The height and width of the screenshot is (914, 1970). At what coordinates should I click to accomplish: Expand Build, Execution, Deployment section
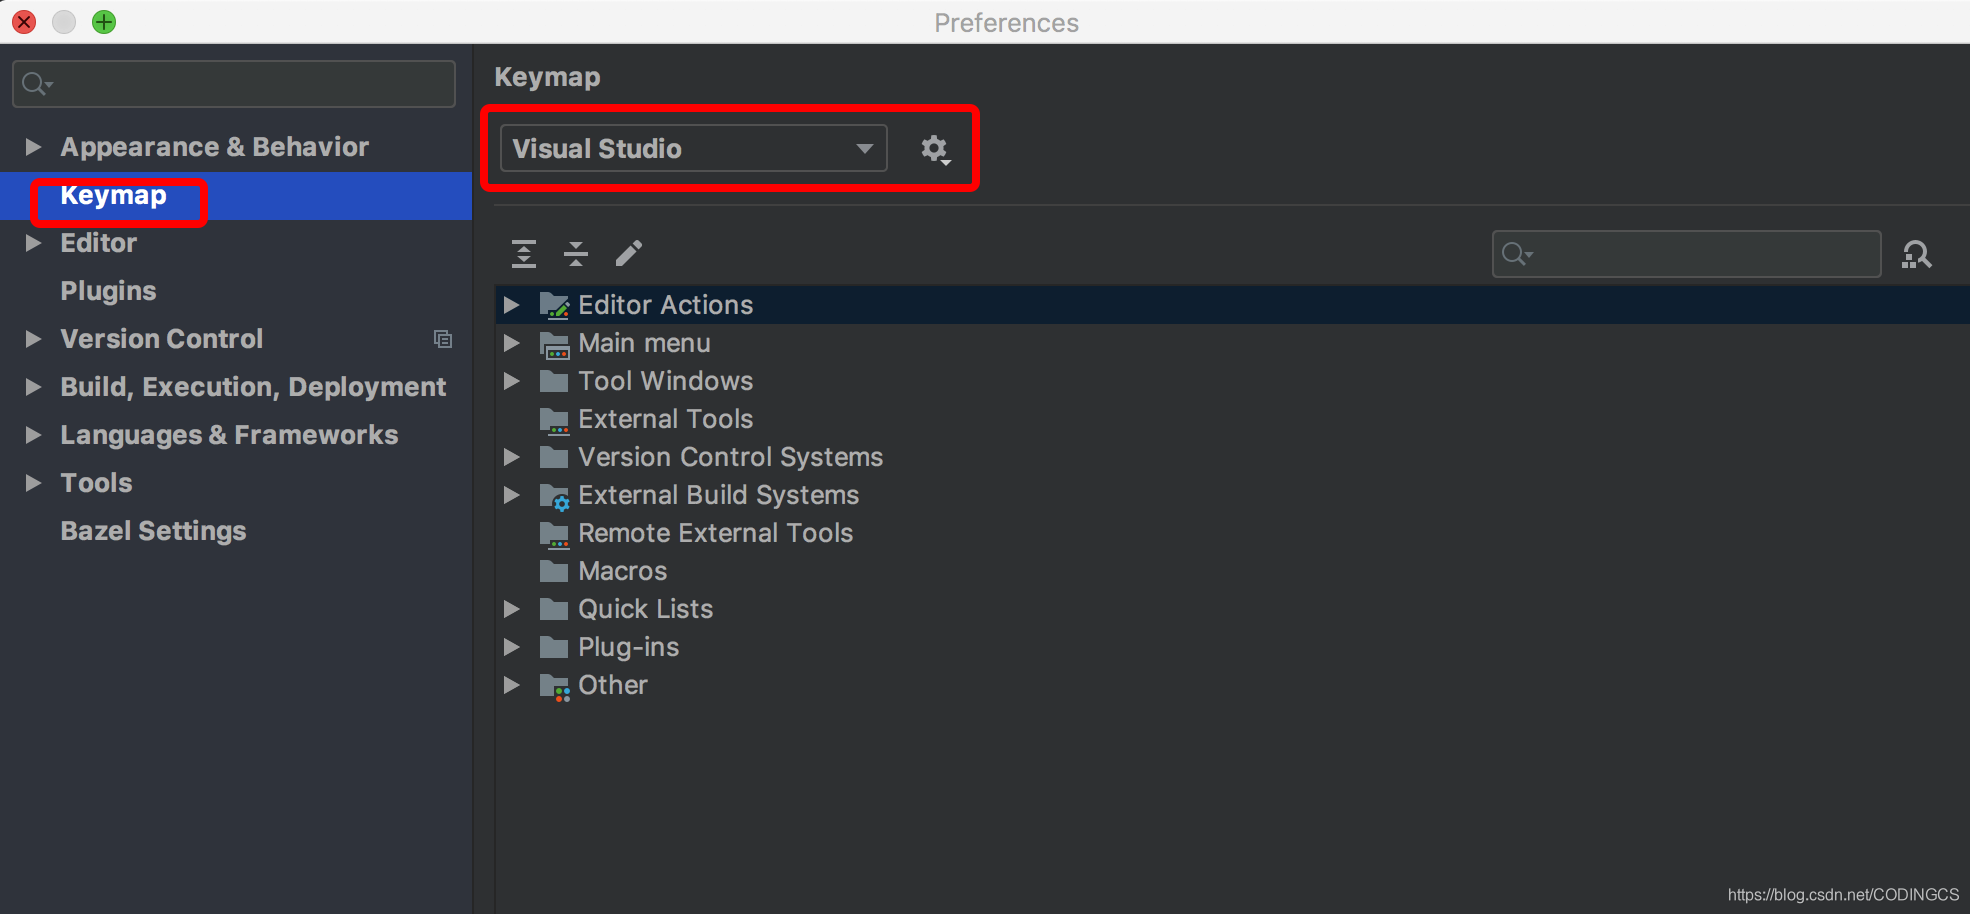click(x=34, y=387)
